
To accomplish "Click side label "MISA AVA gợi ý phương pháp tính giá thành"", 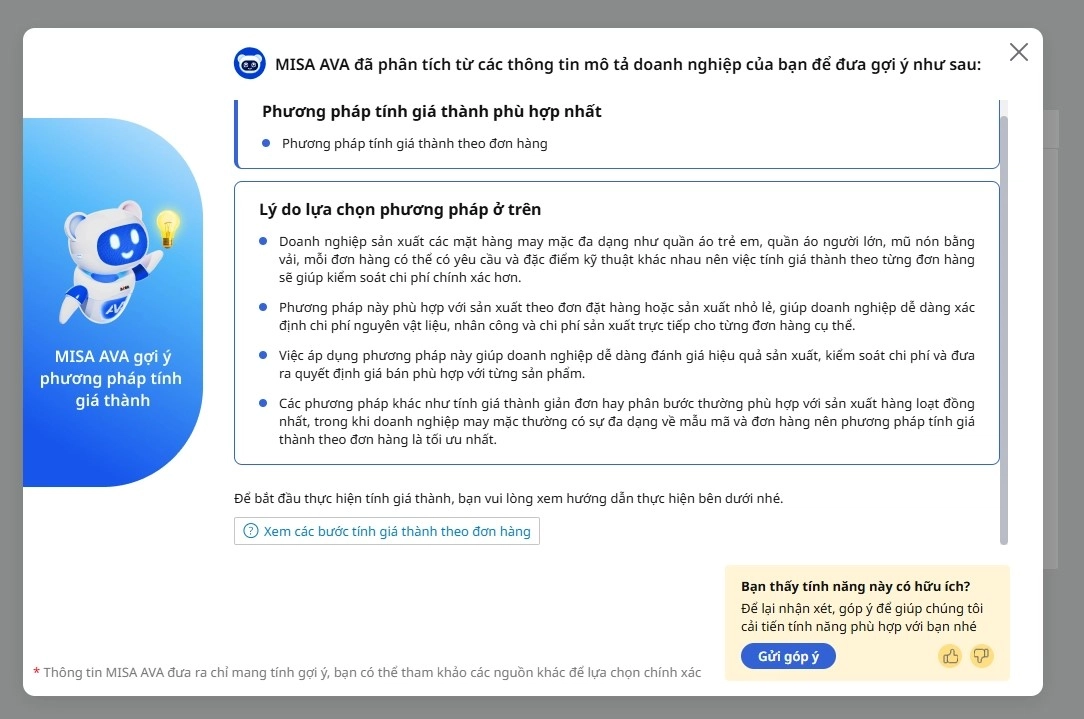I will click(111, 379).
